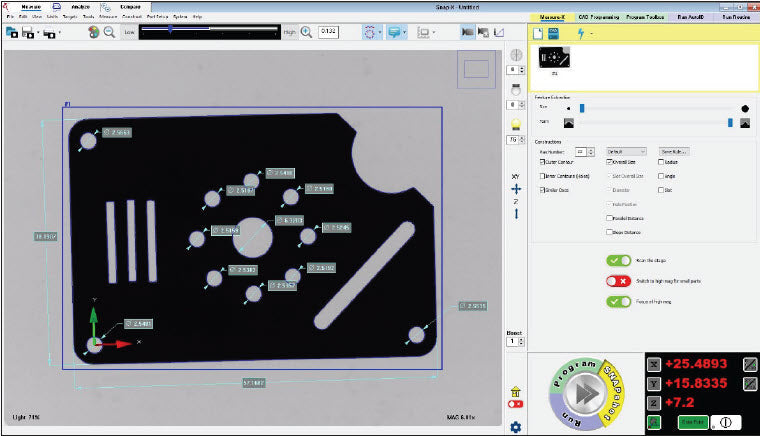Click the color palette icon
Viewport: 760px width, 436px height.
point(94,32)
